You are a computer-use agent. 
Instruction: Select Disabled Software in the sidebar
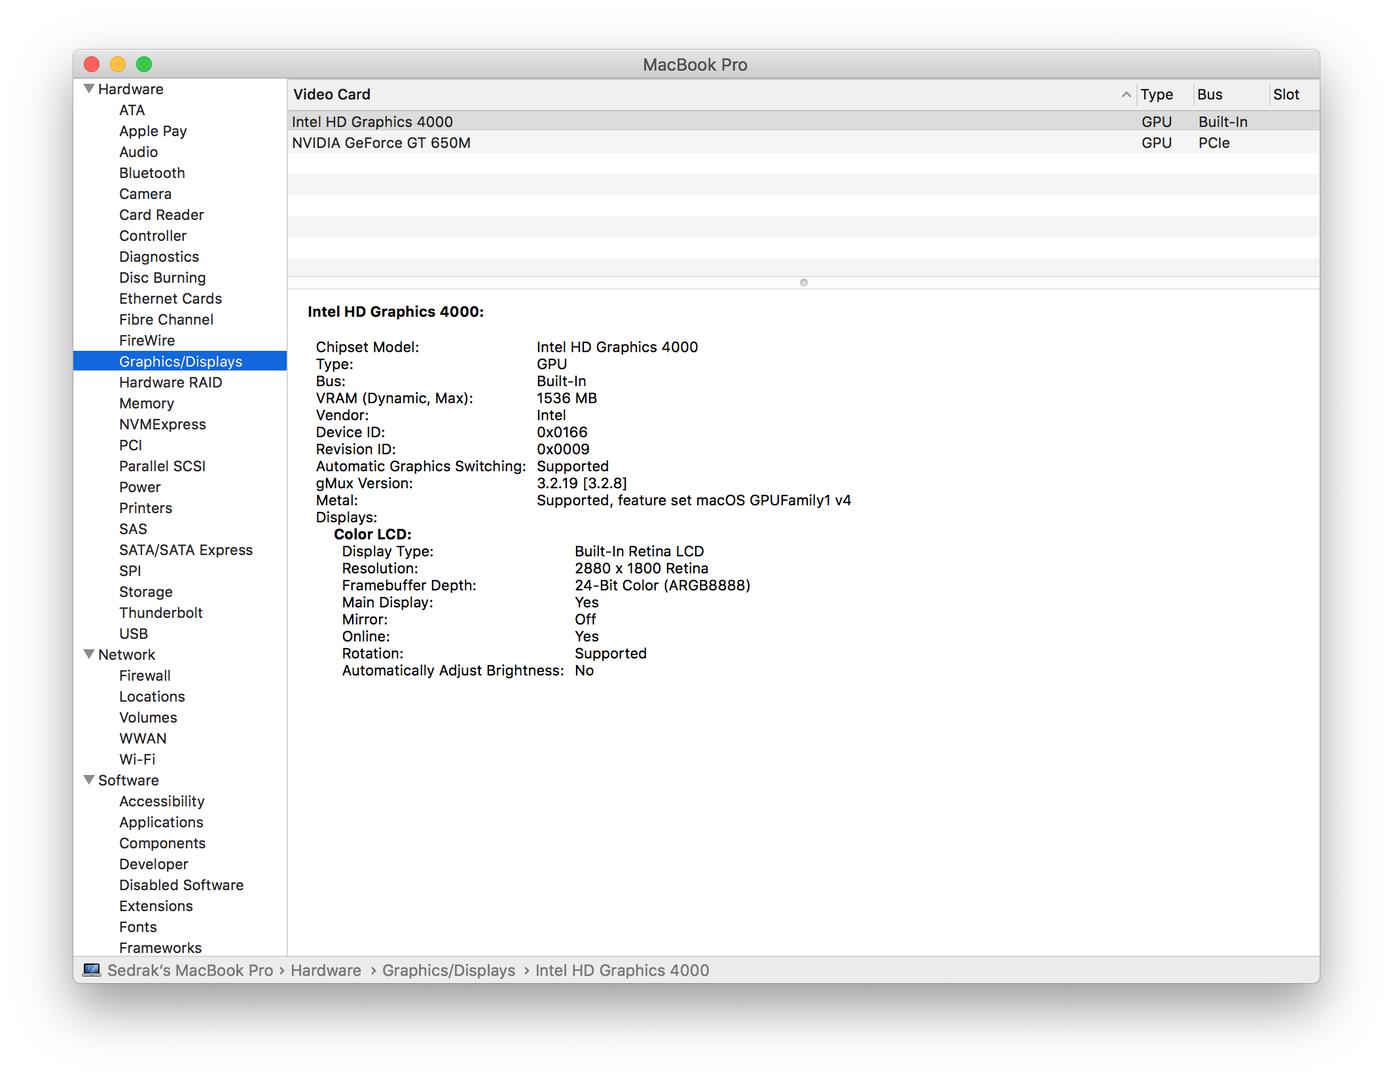coord(181,887)
